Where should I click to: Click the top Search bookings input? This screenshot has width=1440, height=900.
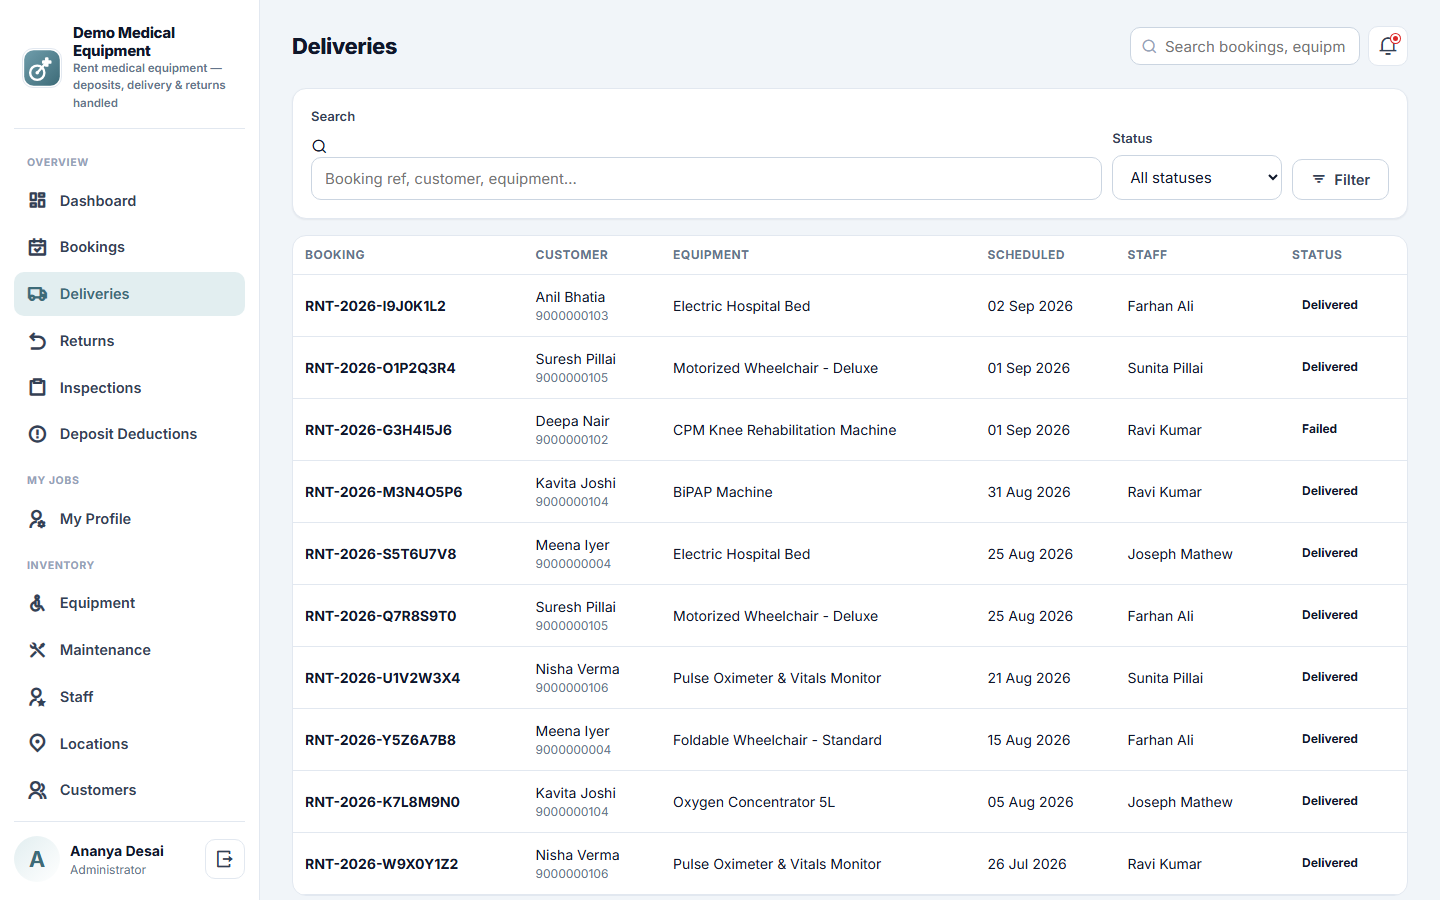pos(1244,46)
